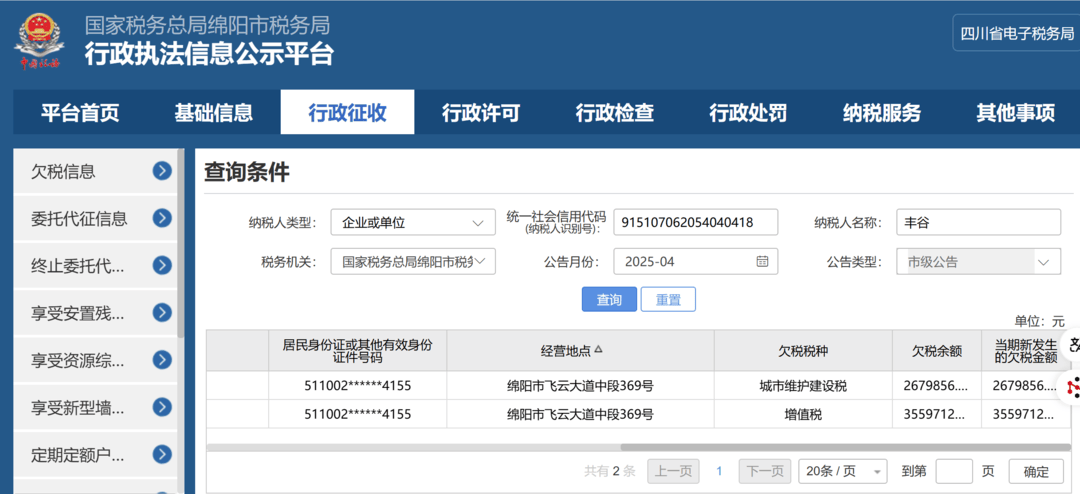Click arrow icon beside 委托代征信息
The width and height of the screenshot is (1080, 494).
[x=162, y=218]
